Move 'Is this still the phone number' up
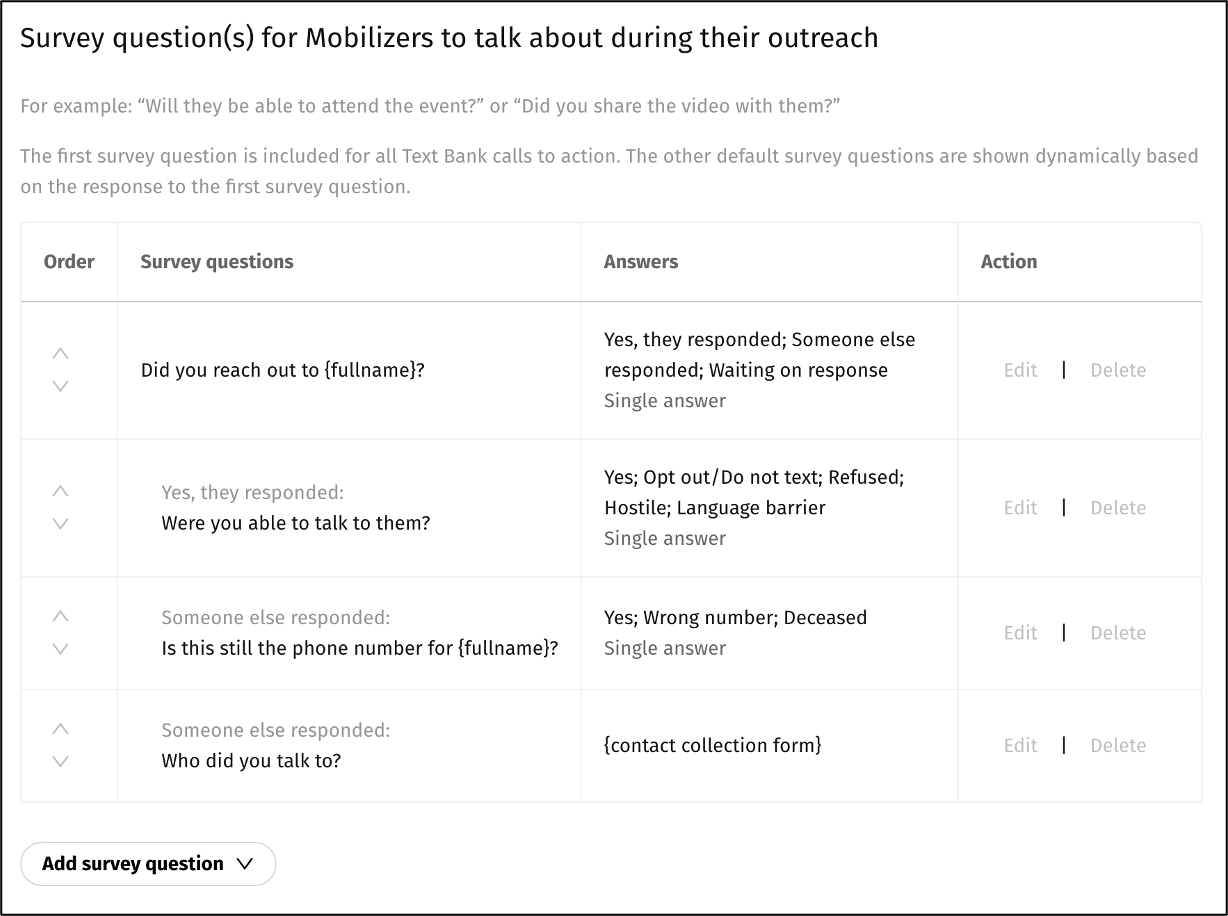 pyautogui.click(x=60, y=617)
